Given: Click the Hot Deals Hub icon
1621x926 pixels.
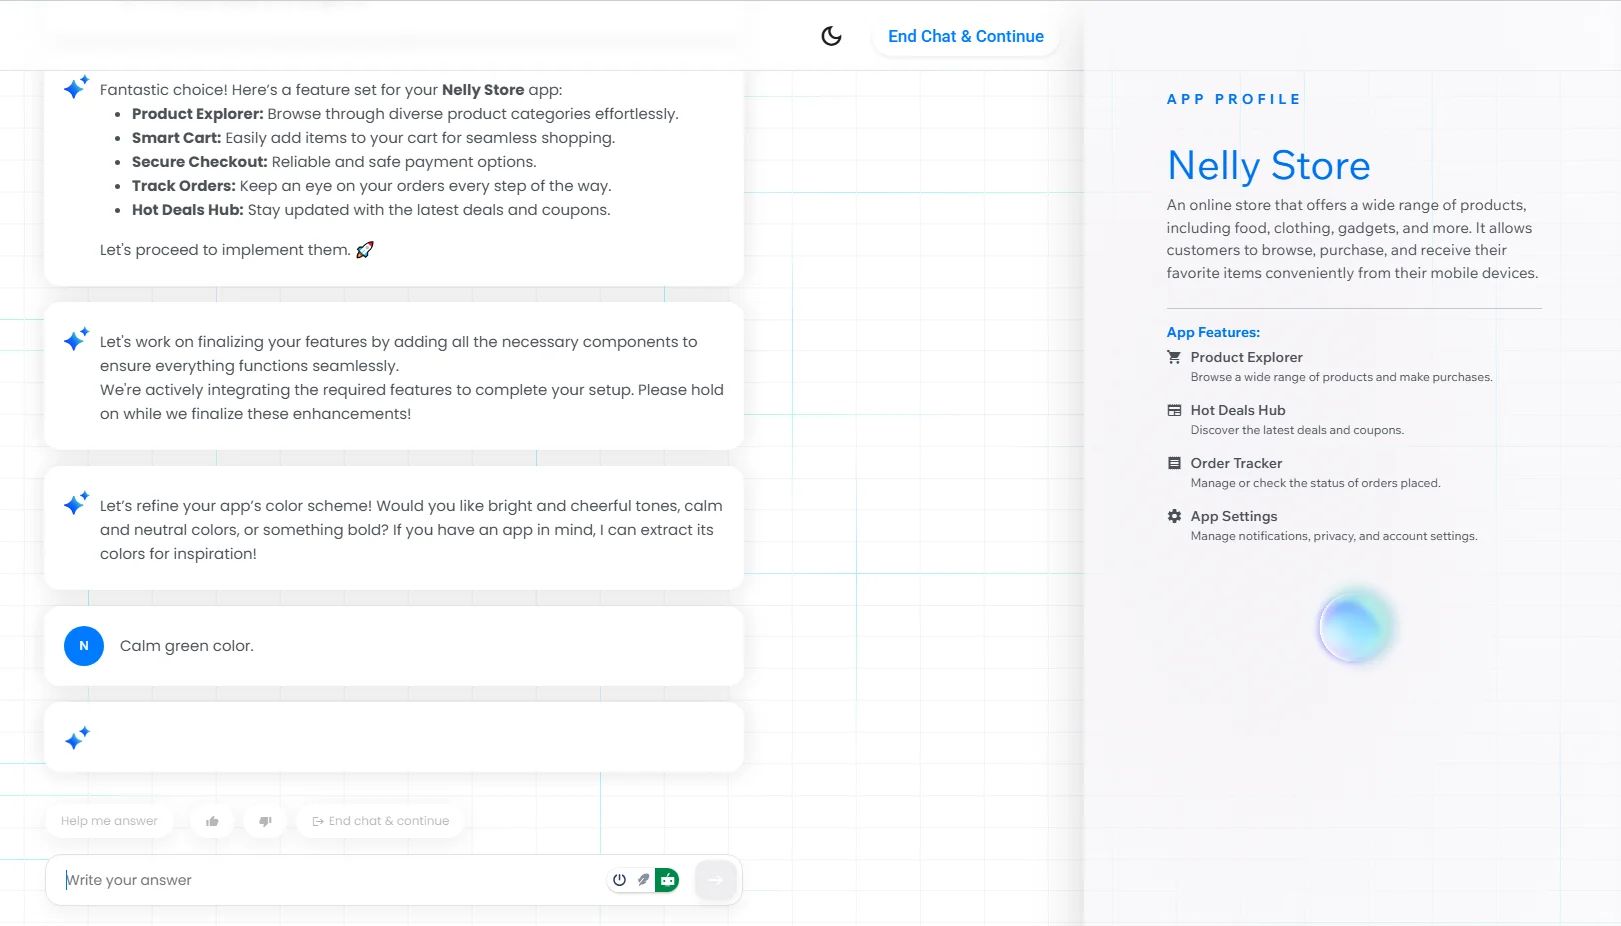Looking at the screenshot, I should pos(1174,410).
